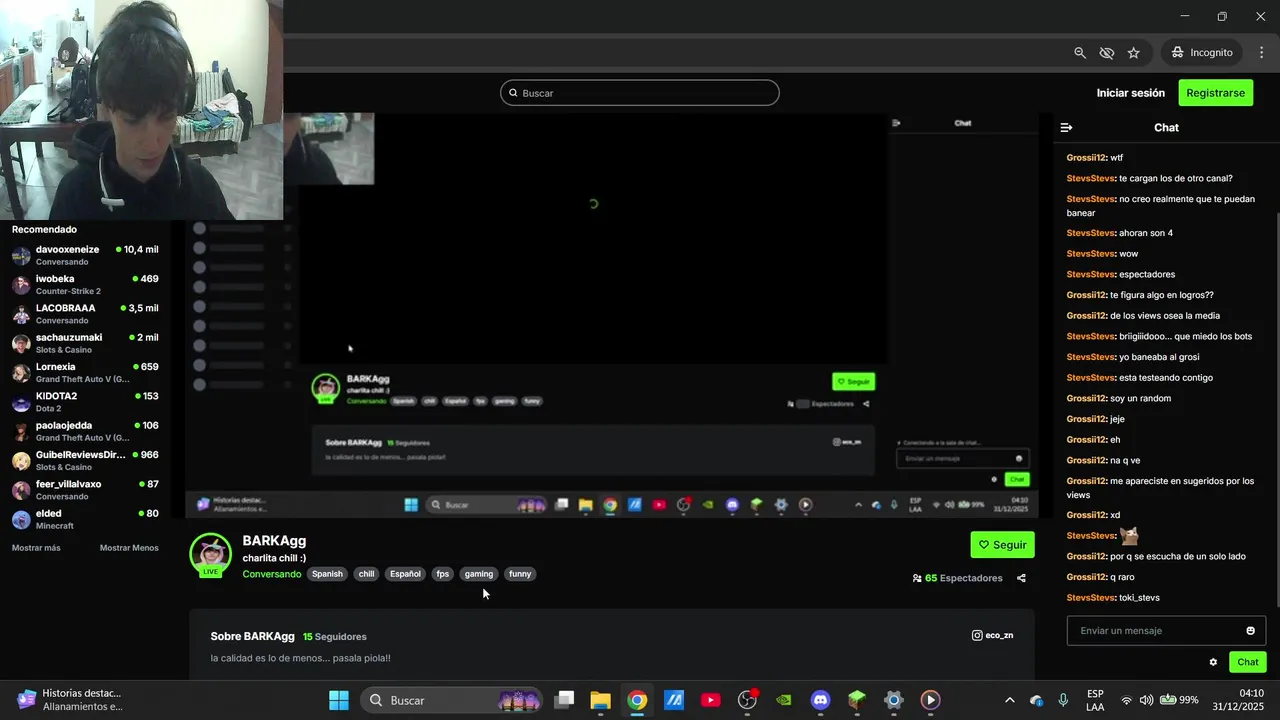
Task: Open feer_villalvaxo channel in recommended list
Action: [85, 490]
